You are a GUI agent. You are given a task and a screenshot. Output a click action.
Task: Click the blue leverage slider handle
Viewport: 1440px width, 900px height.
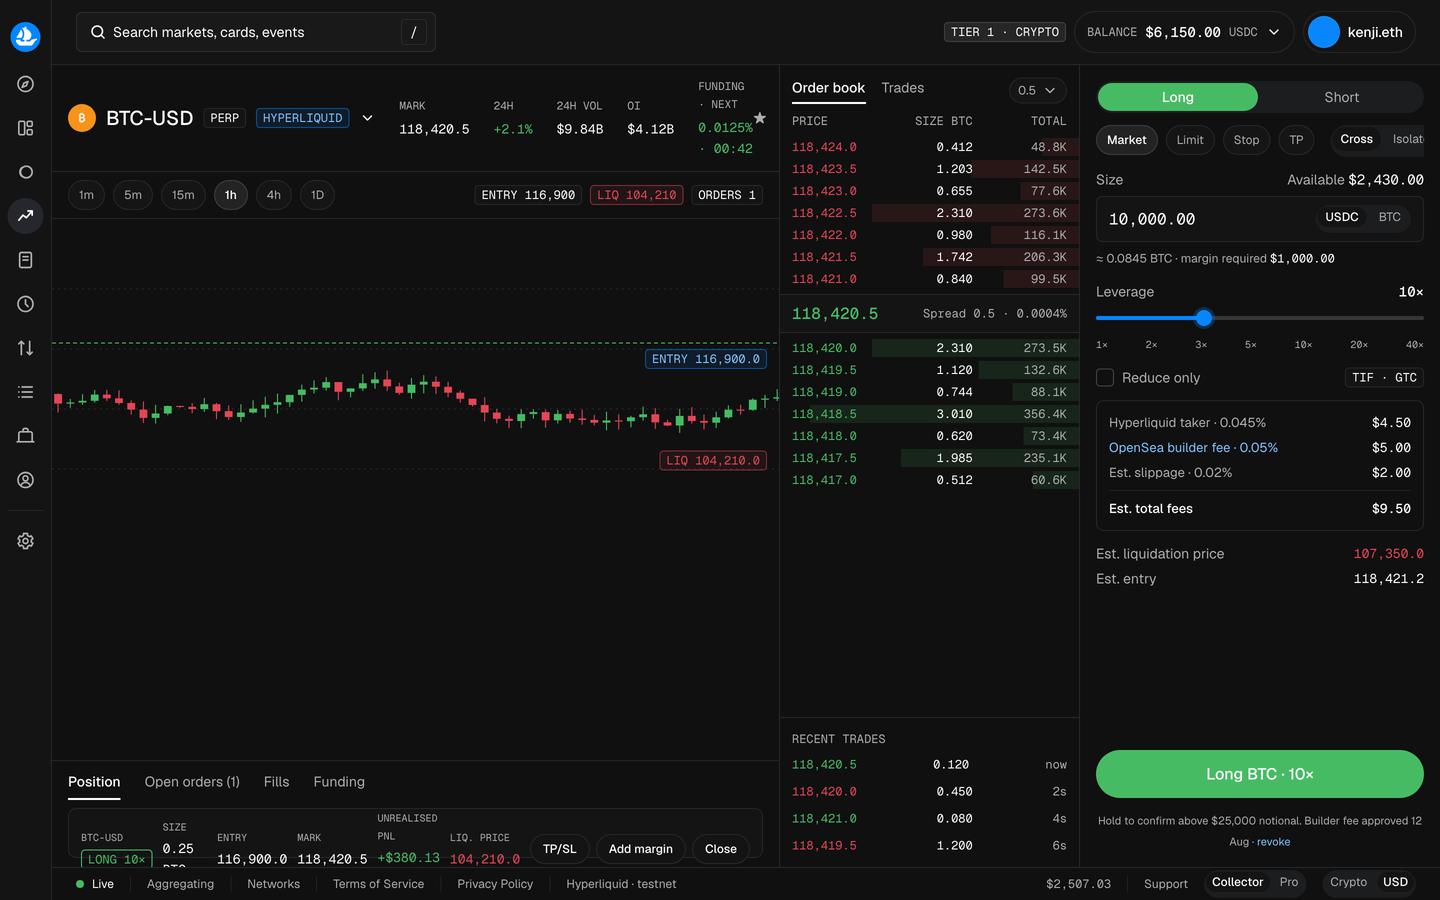pyautogui.click(x=1204, y=318)
